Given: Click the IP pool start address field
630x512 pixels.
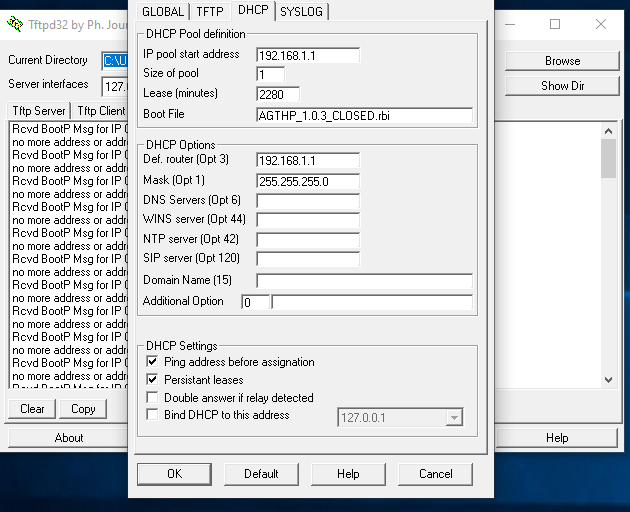Looking at the screenshot, I should [308, 55].
